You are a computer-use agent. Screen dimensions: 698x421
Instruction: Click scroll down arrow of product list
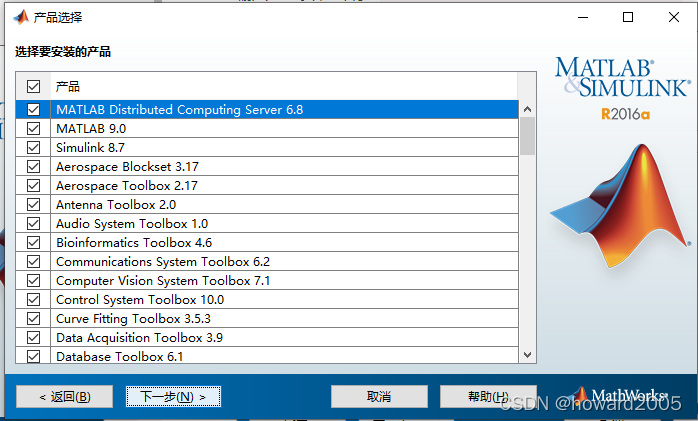(528, 355)
